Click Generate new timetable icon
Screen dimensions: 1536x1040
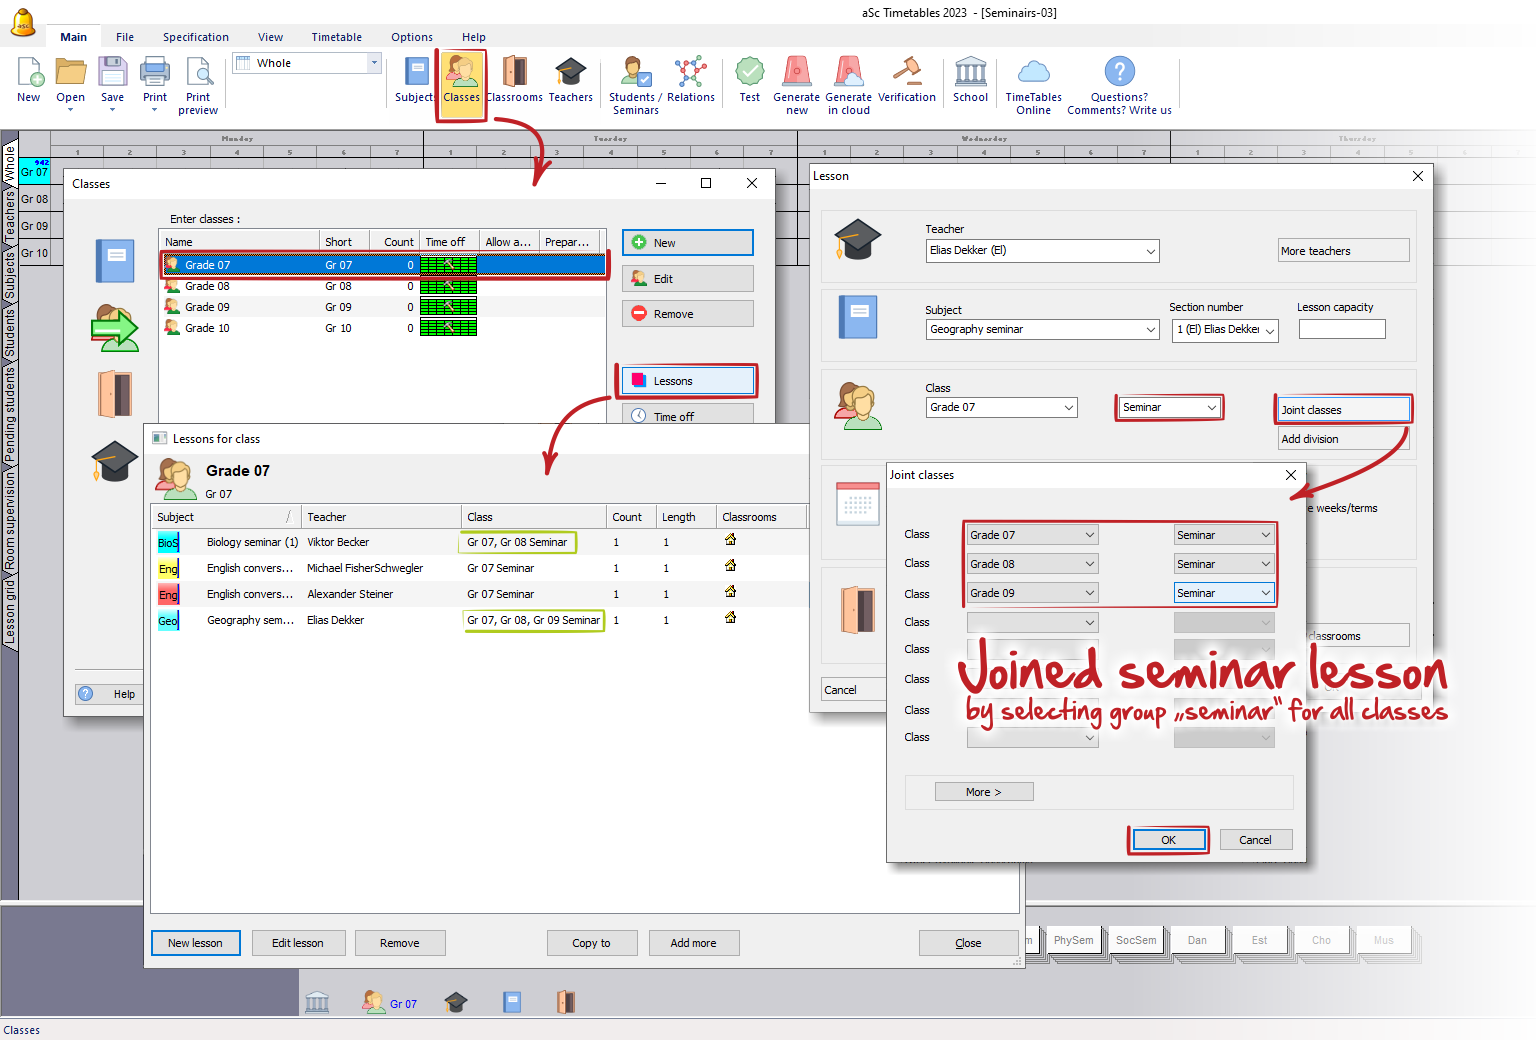pyautogui.click(x=797, y=85)
